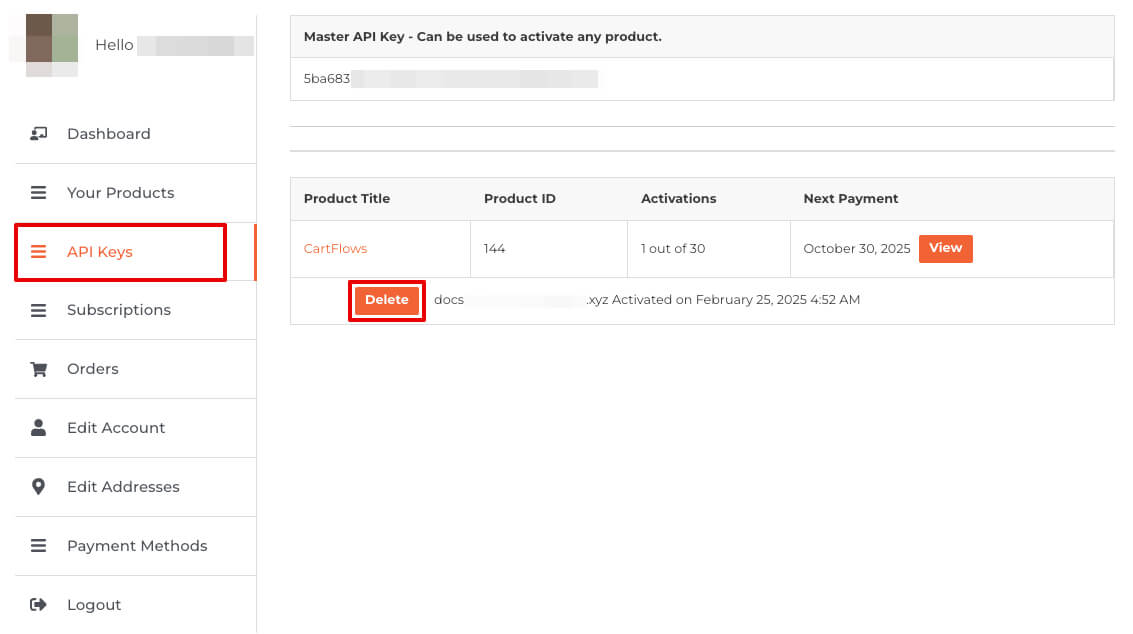
Task: Click the Subscriptions list icon
Action: [39, 311]
